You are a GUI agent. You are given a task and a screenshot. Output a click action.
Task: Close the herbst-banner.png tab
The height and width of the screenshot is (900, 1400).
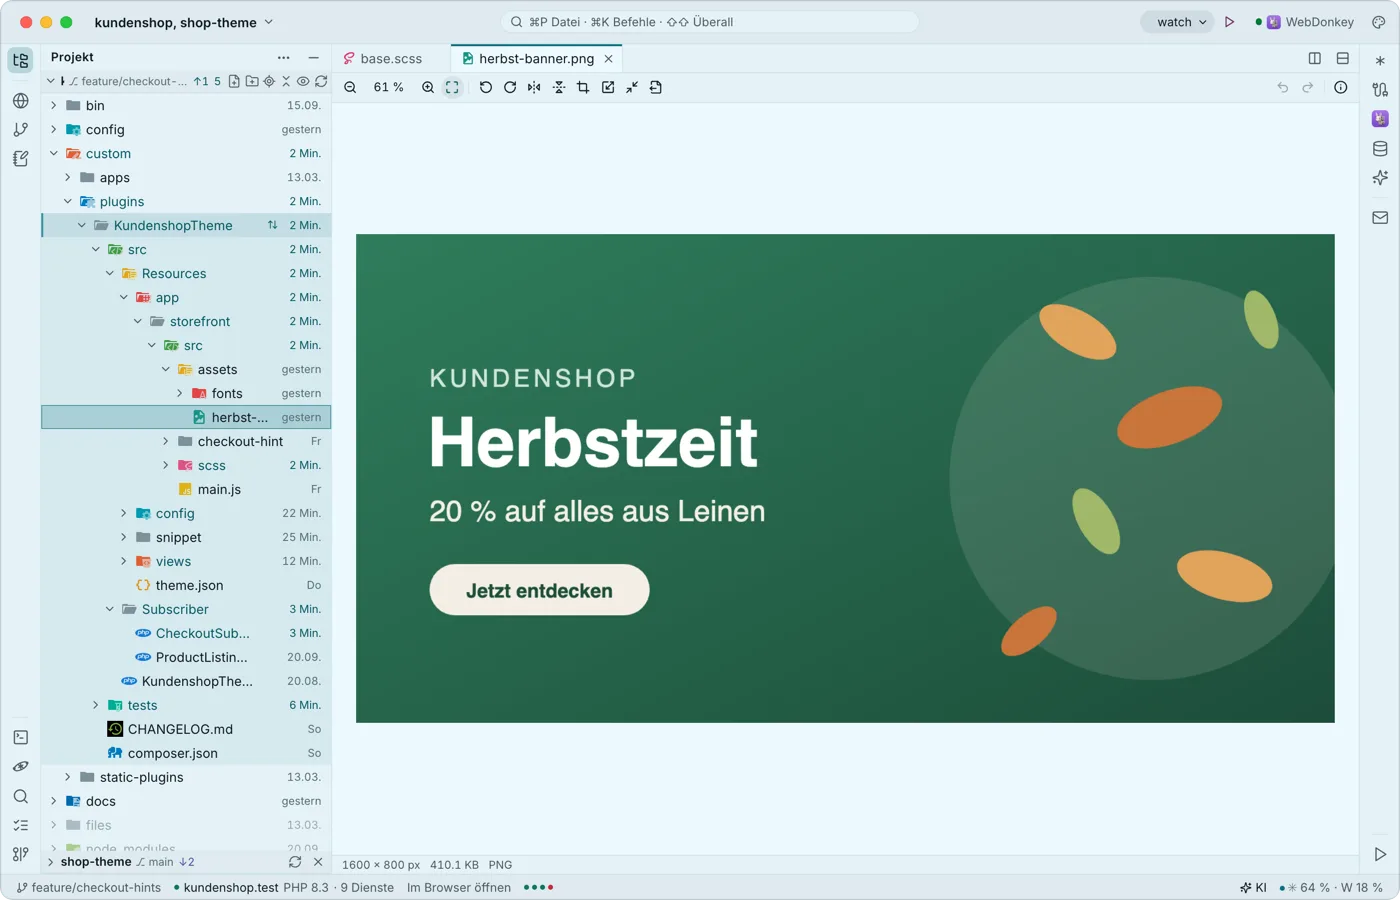tap(608, 59)
